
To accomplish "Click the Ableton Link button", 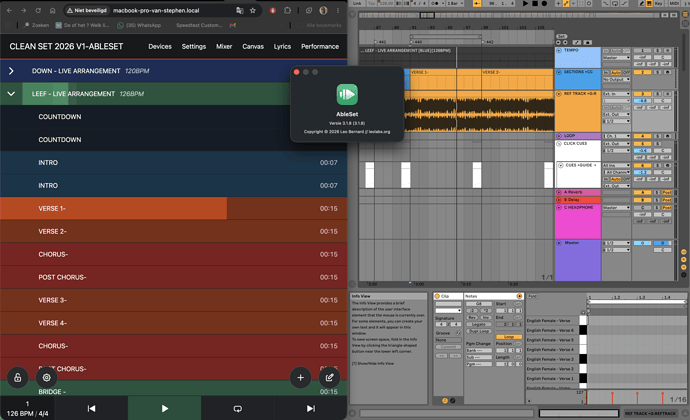I will point(357,4).
